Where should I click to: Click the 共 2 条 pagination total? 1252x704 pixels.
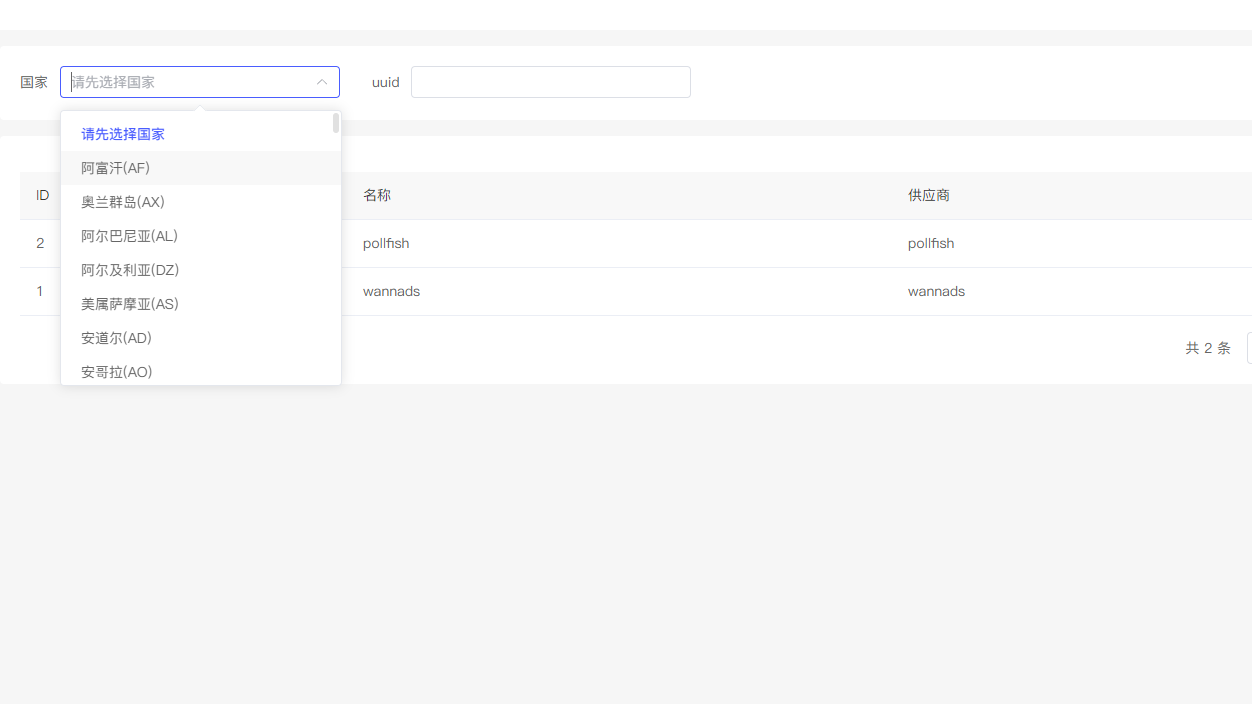point(1208,348)
